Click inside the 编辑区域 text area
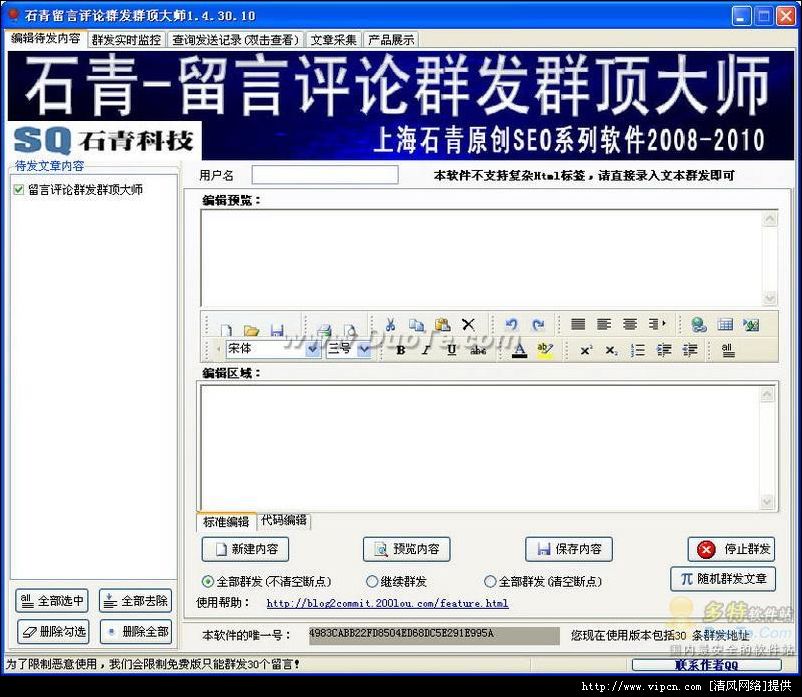Image resolution: width=802 pixels, height=697 pixels. (481, 447)
